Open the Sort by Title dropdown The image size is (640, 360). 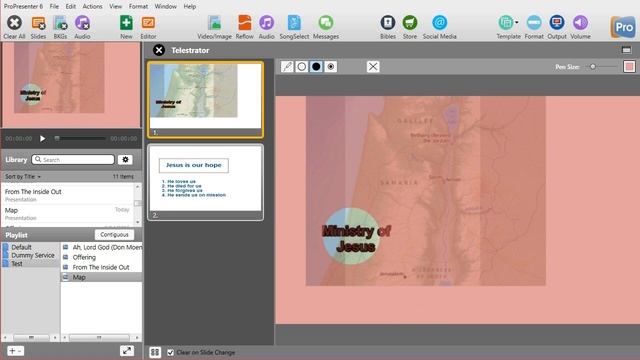click(23, 177)
